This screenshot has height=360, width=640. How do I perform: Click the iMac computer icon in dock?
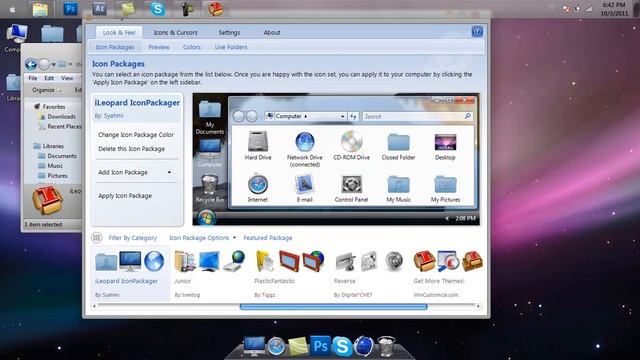point(254,346)
